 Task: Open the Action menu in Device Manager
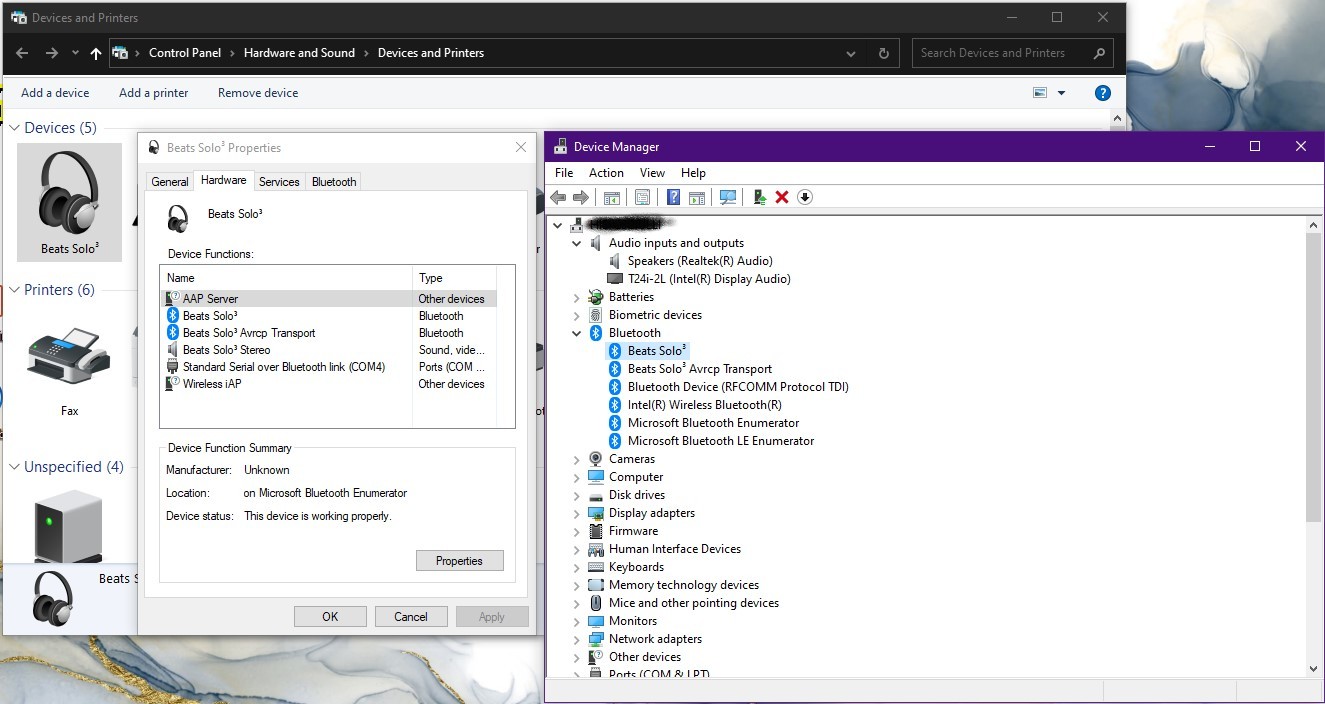tap(606, 173)
